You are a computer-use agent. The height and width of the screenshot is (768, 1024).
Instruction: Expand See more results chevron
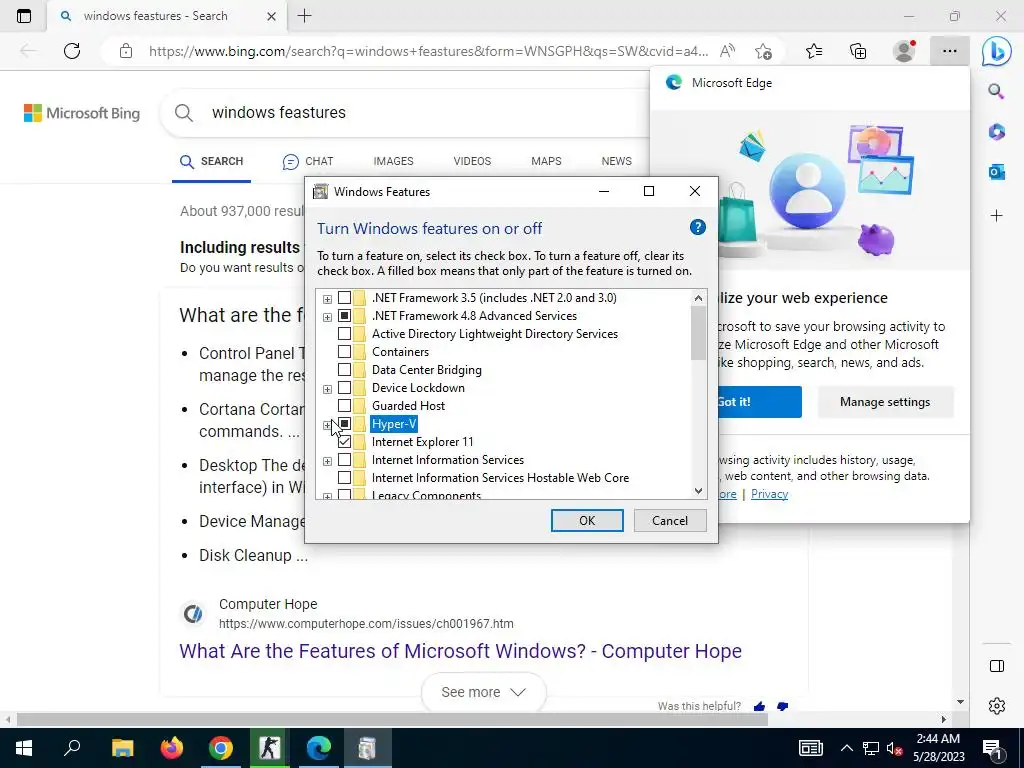click(518, 692)
